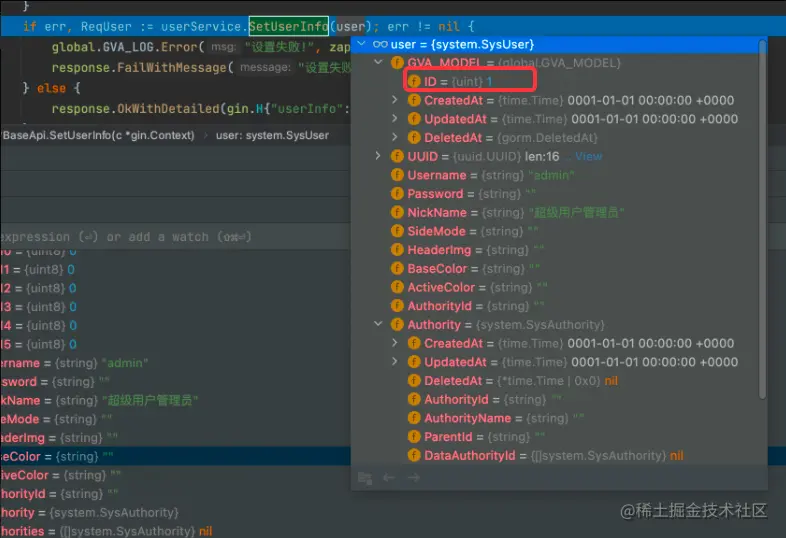This screenshot has height=538, width=786.
Task: Collapse the GVA_MODEL node
Action: coord(378,62)
